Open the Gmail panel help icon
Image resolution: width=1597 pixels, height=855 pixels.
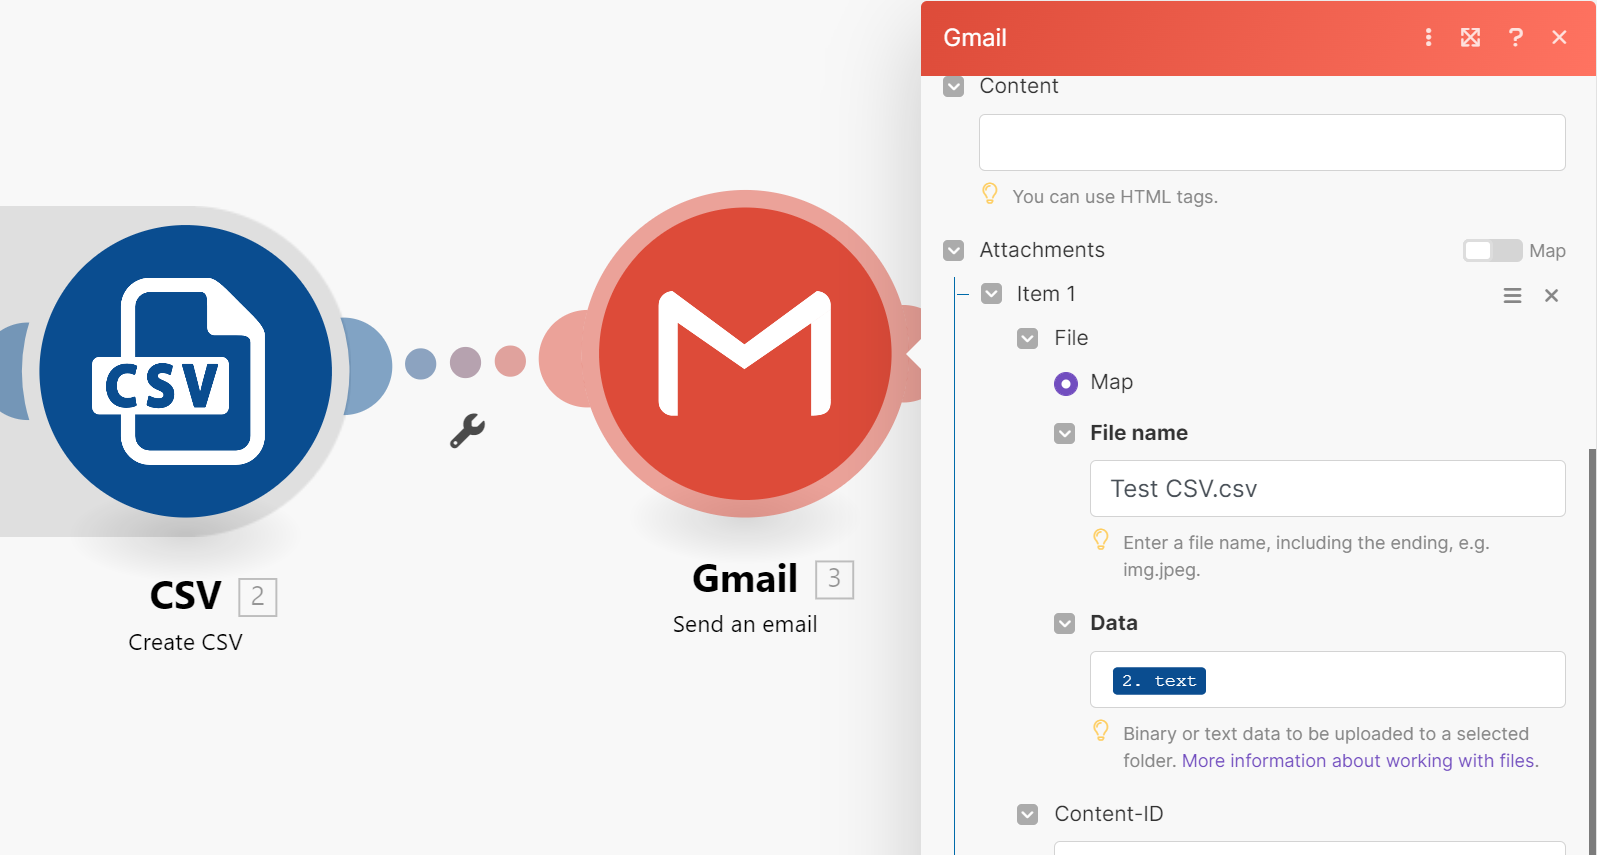coord(1516,37)
